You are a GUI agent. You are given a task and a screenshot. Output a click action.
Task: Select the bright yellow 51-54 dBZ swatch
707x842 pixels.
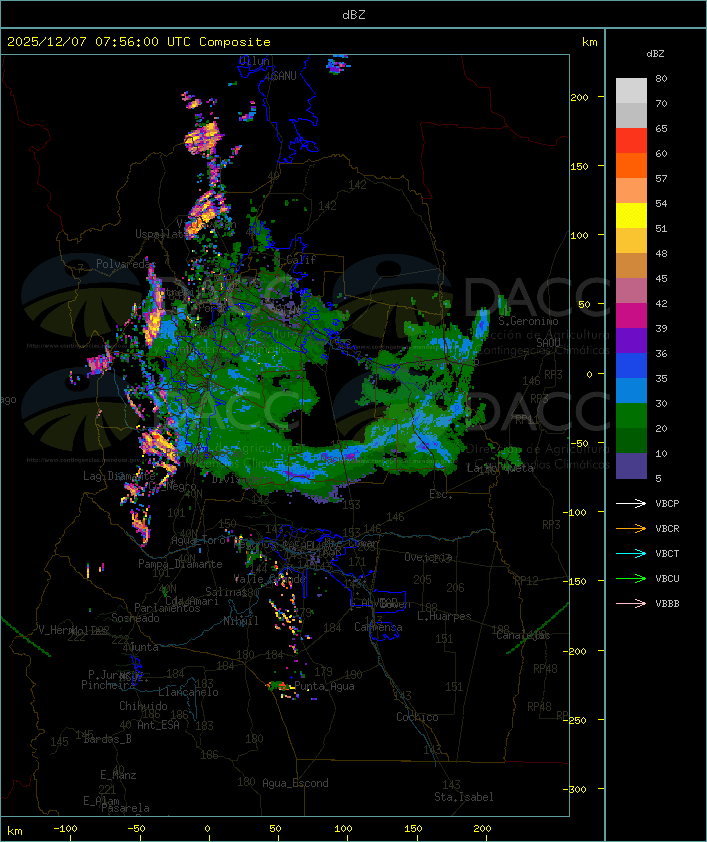point(631,216)
